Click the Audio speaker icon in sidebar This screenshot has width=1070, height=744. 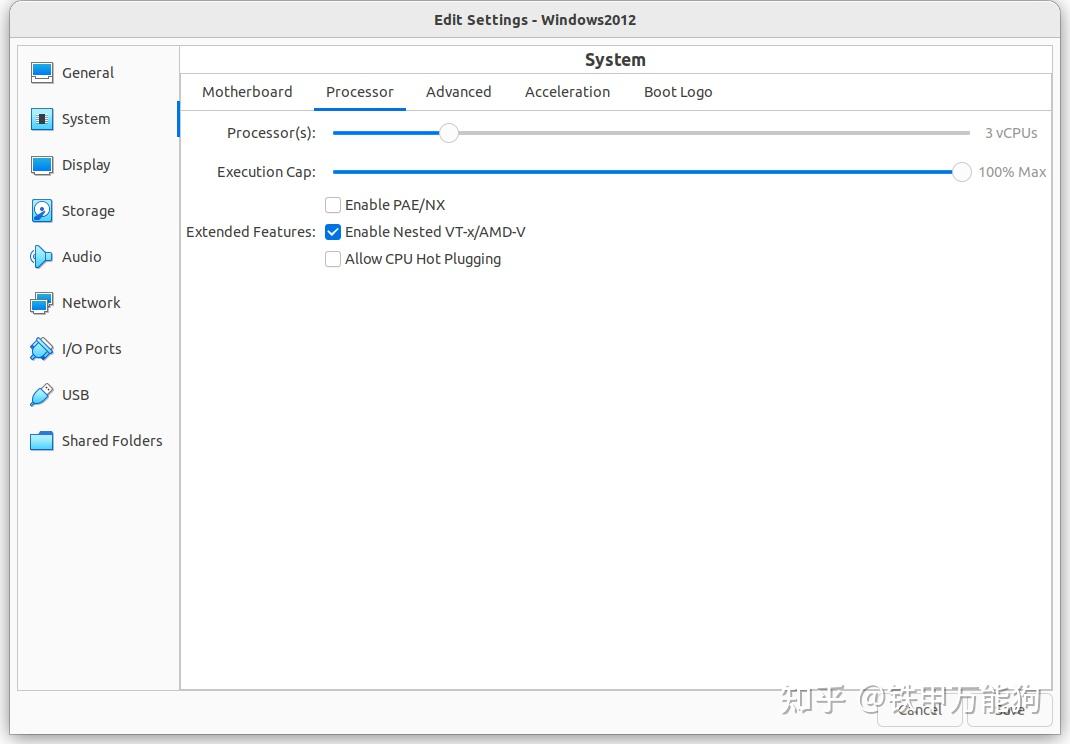(x=42, y=257)
